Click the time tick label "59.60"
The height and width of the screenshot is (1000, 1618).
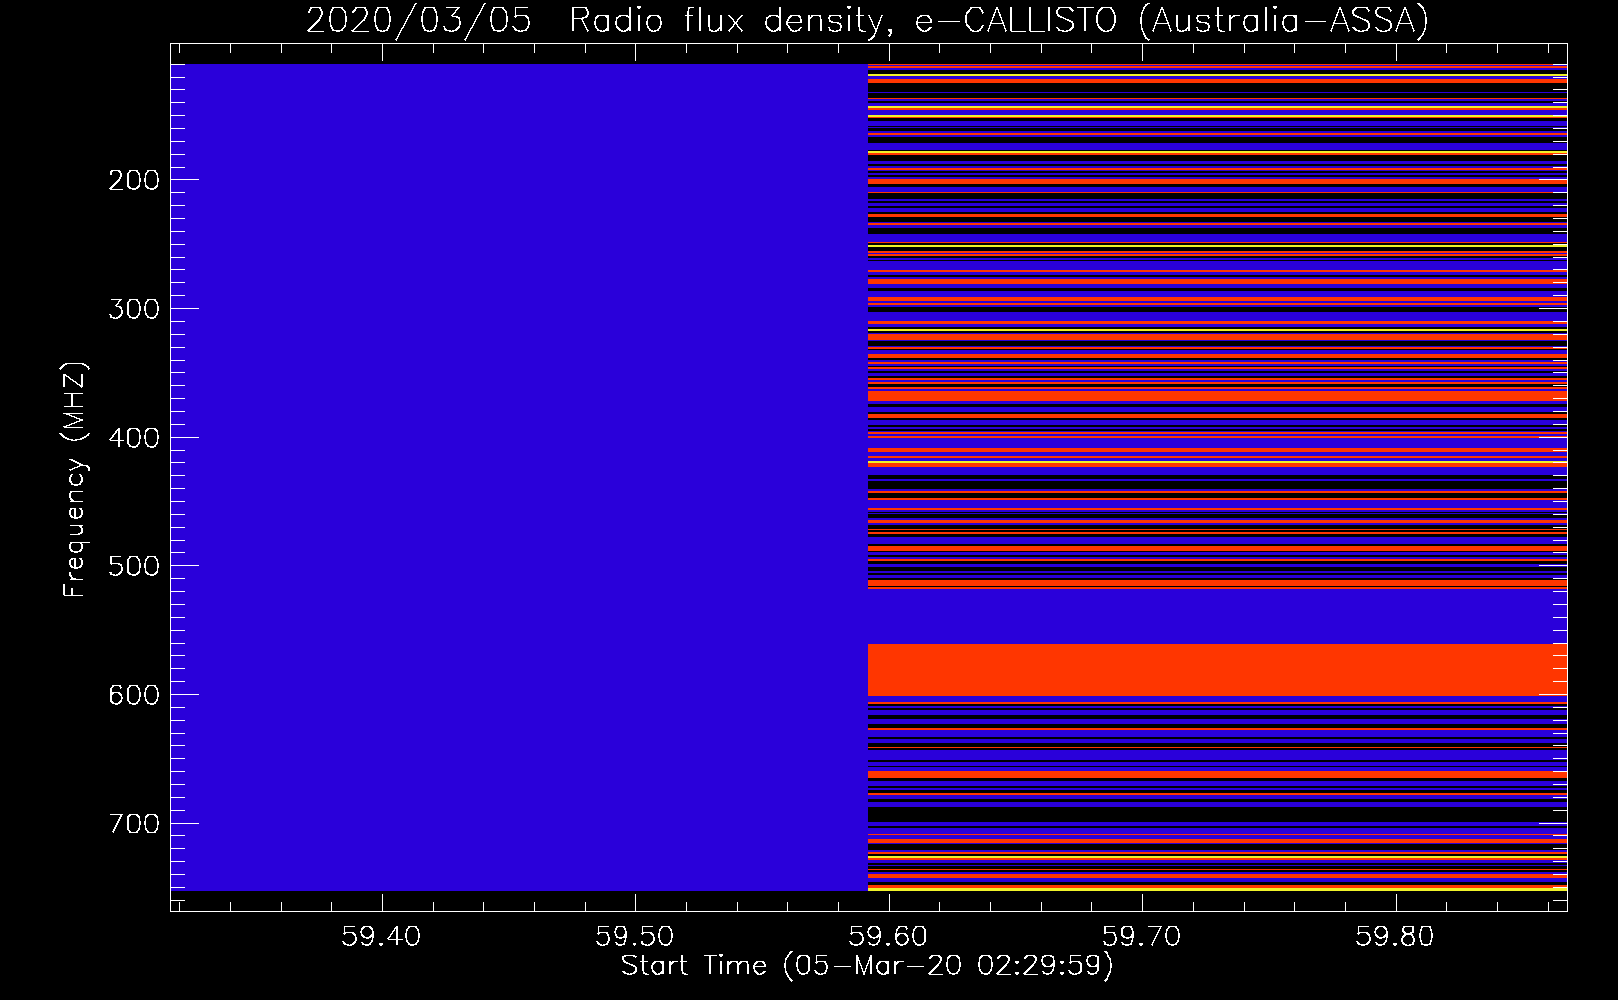tap(888, 937)
